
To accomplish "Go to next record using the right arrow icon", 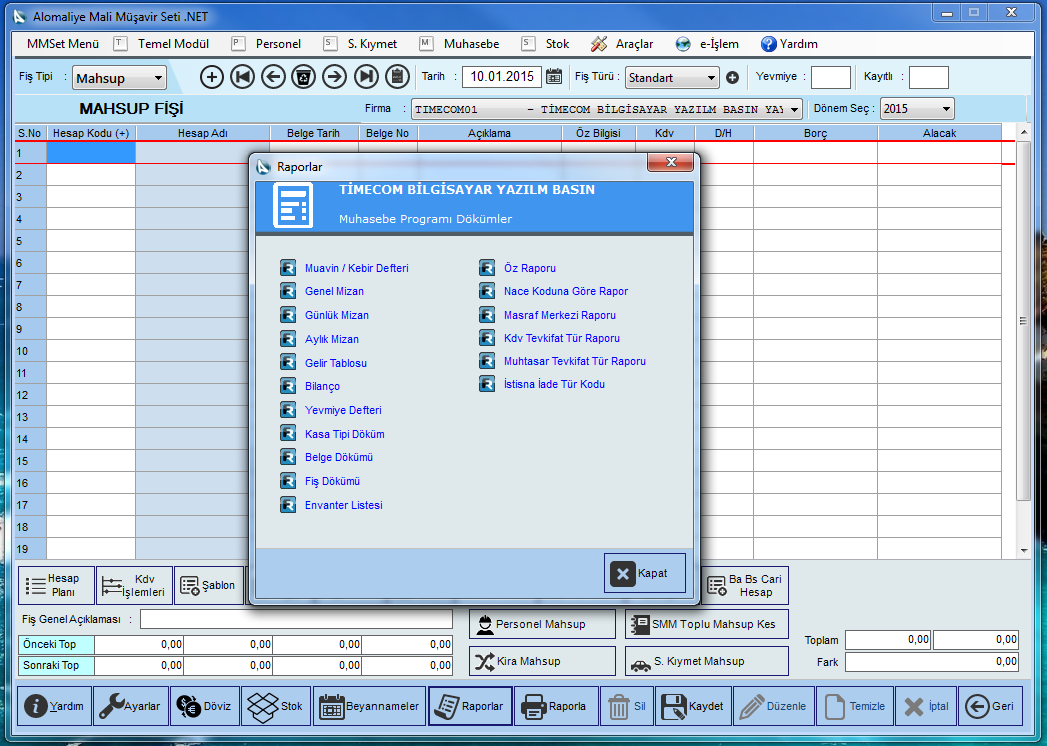I will click(335, 77).
